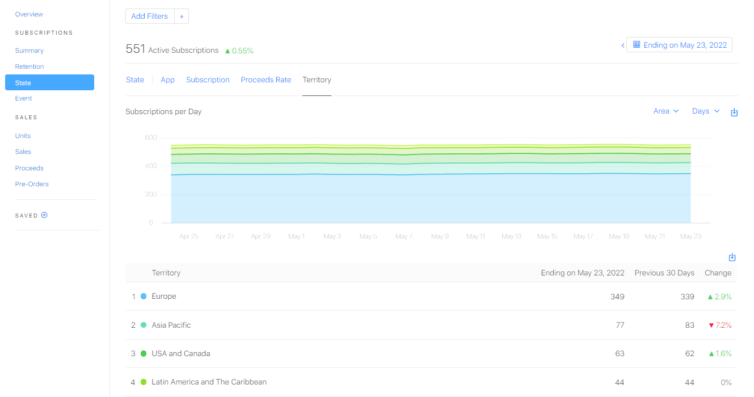This screenshot has width=754, height=397.
Task: Click the Add Filters button
Action: point(150,16)
